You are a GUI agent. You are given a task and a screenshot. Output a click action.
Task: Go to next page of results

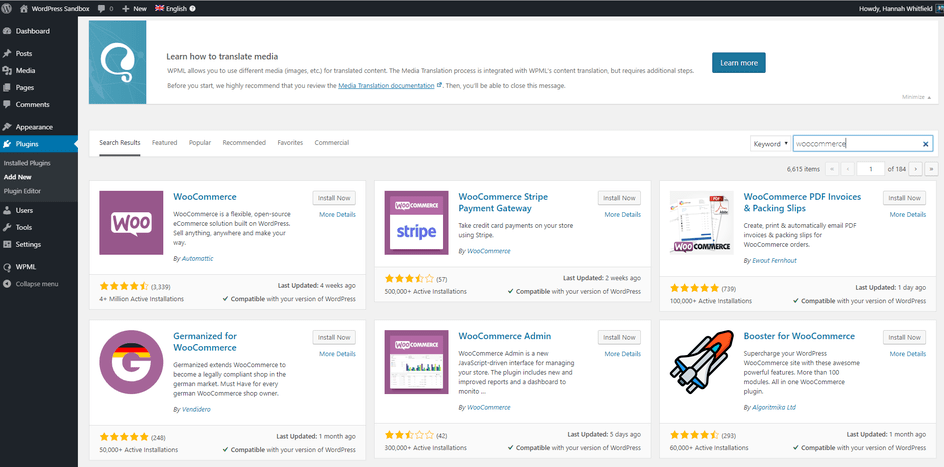tap(919, 169)
